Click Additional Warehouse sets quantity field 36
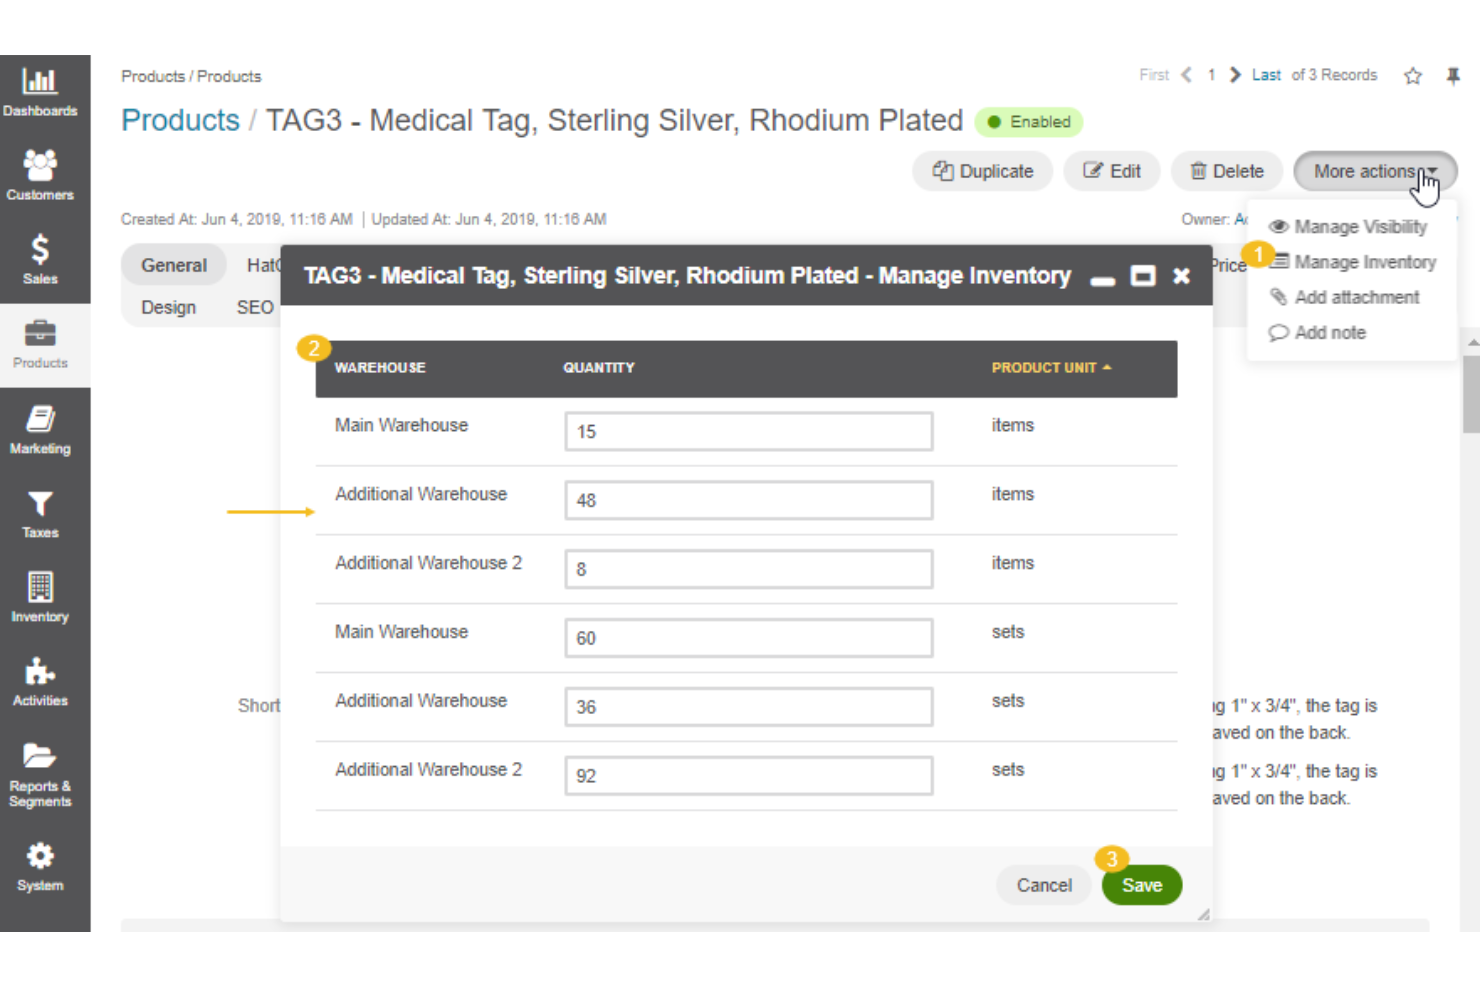 (749, 707)
